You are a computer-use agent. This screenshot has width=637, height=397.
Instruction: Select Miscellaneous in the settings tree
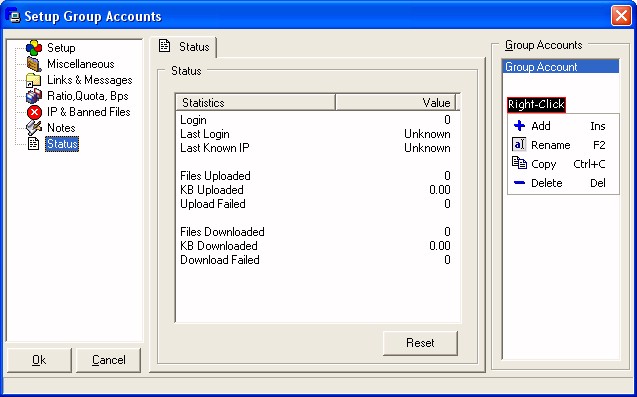click(80, 64)
